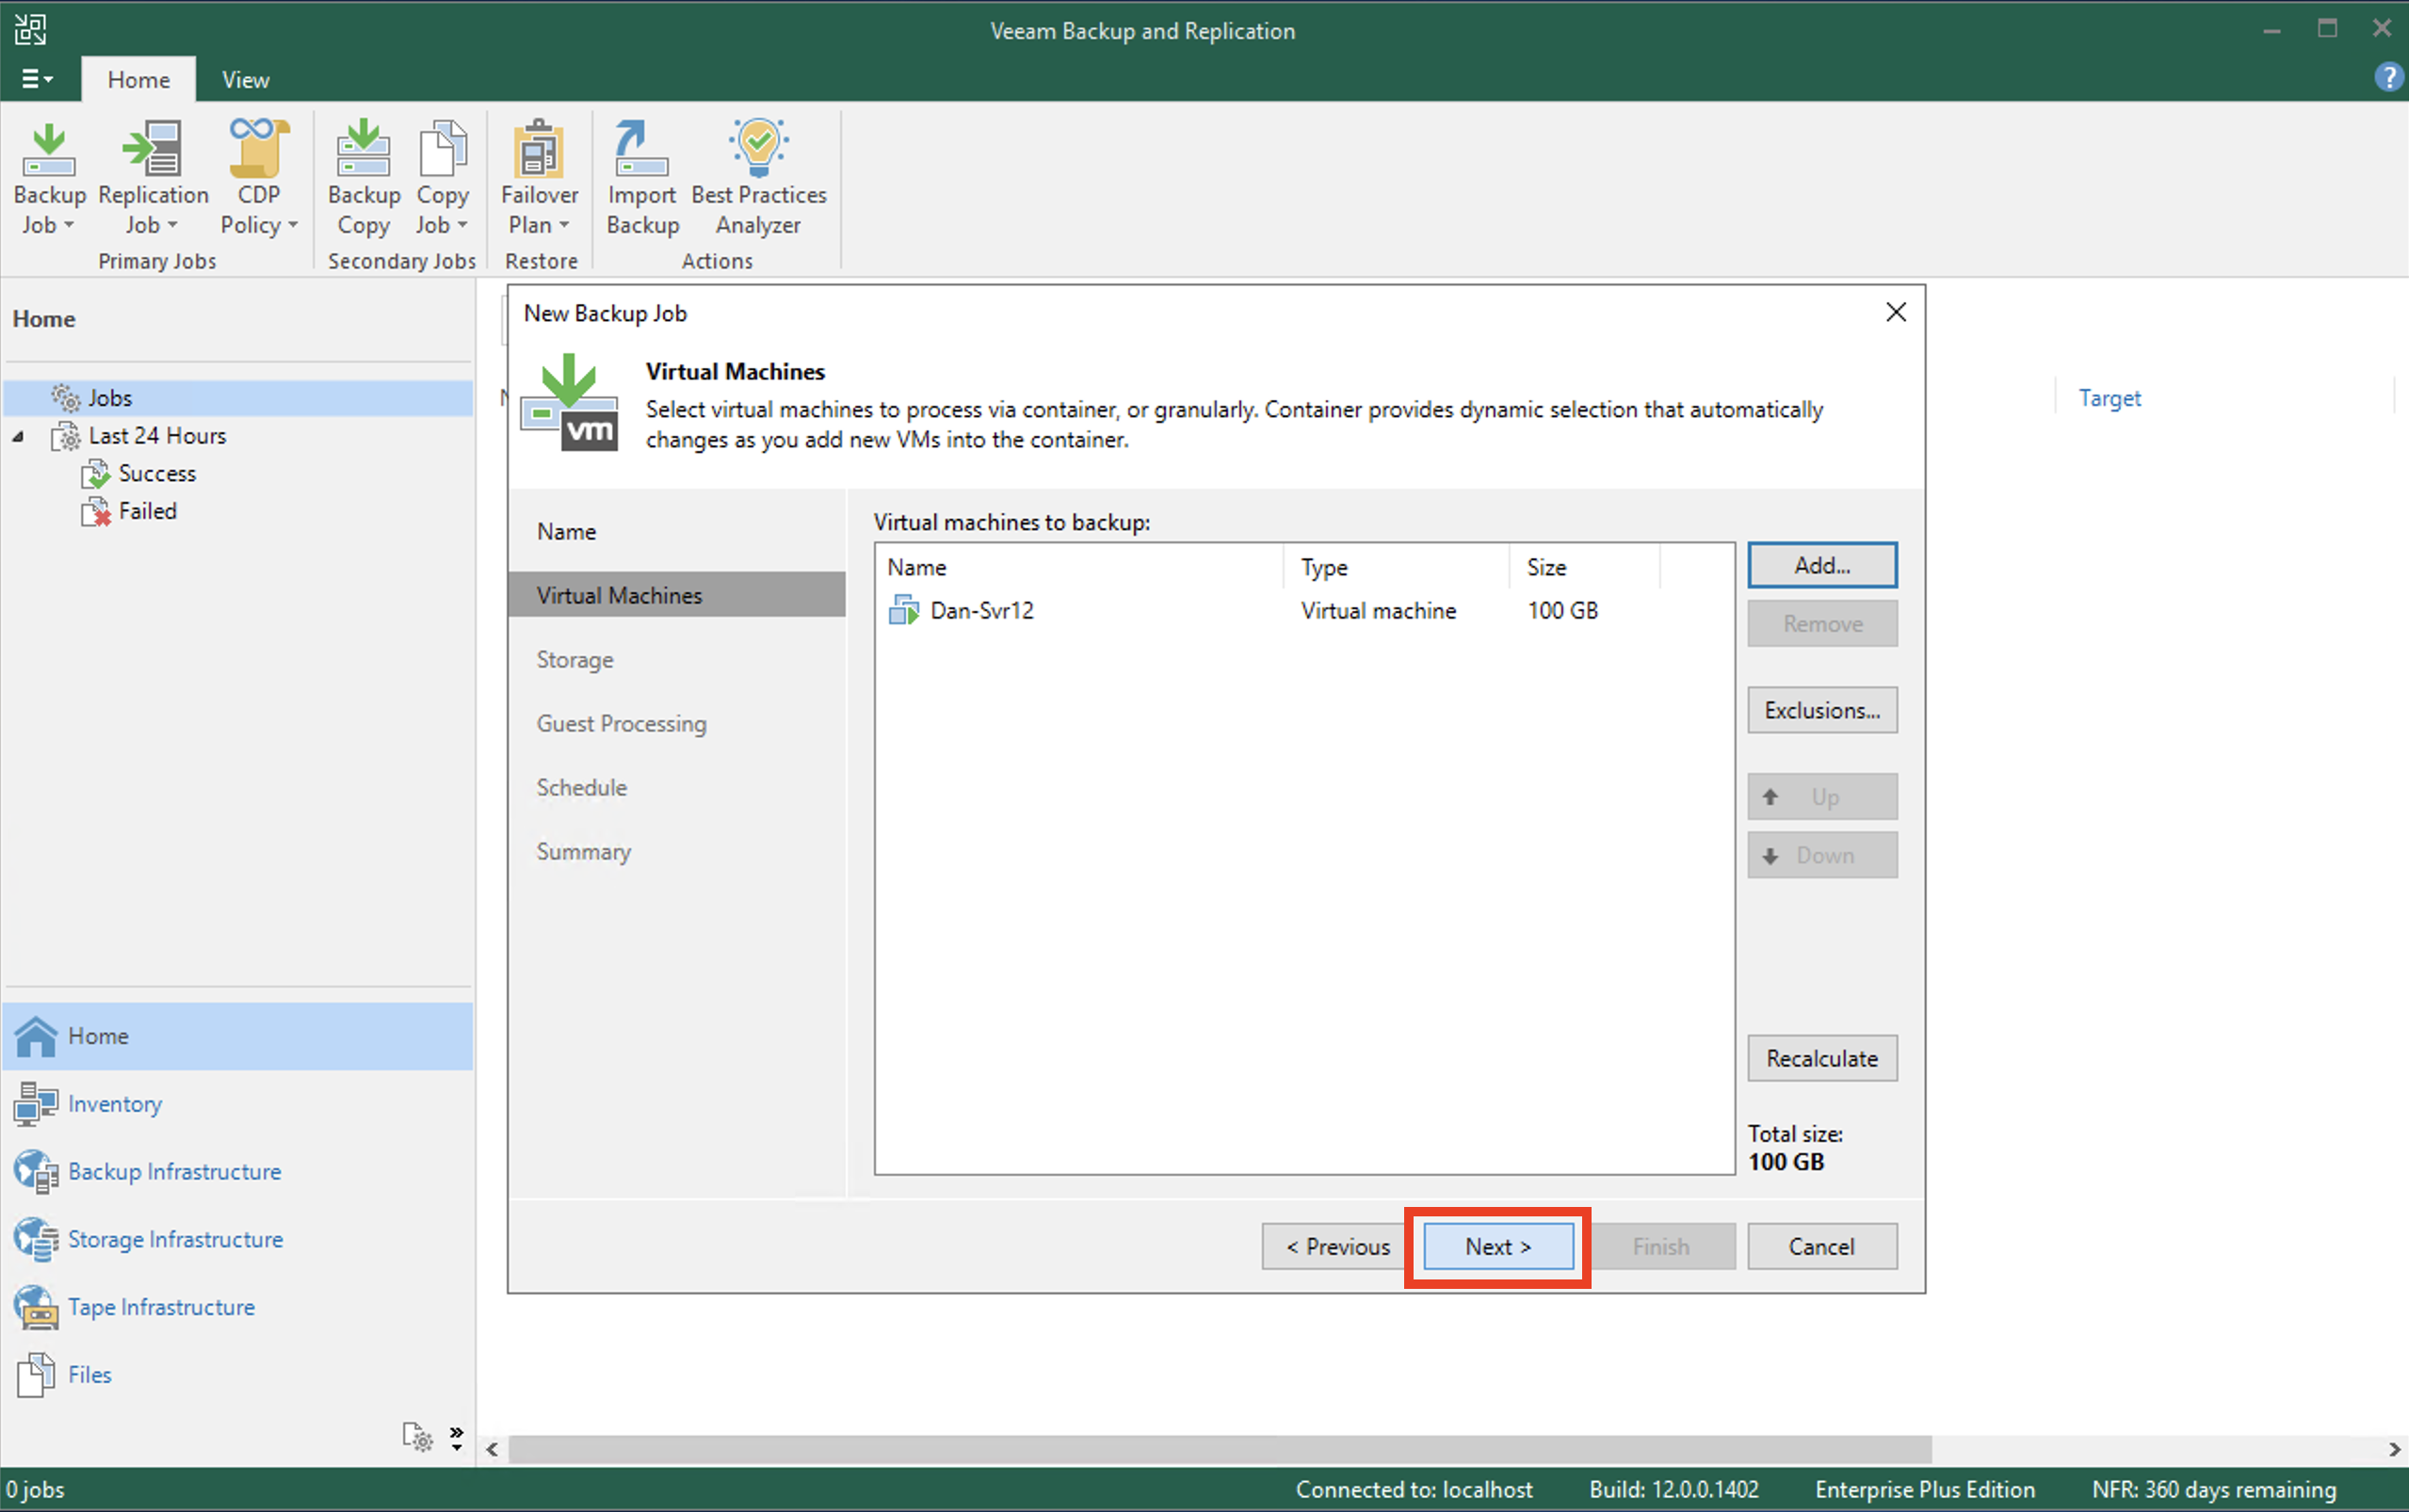The width and height of the screenshot is (2409, 1512).
Task: Click the Cancel button
Action: click(1822, 1246)
